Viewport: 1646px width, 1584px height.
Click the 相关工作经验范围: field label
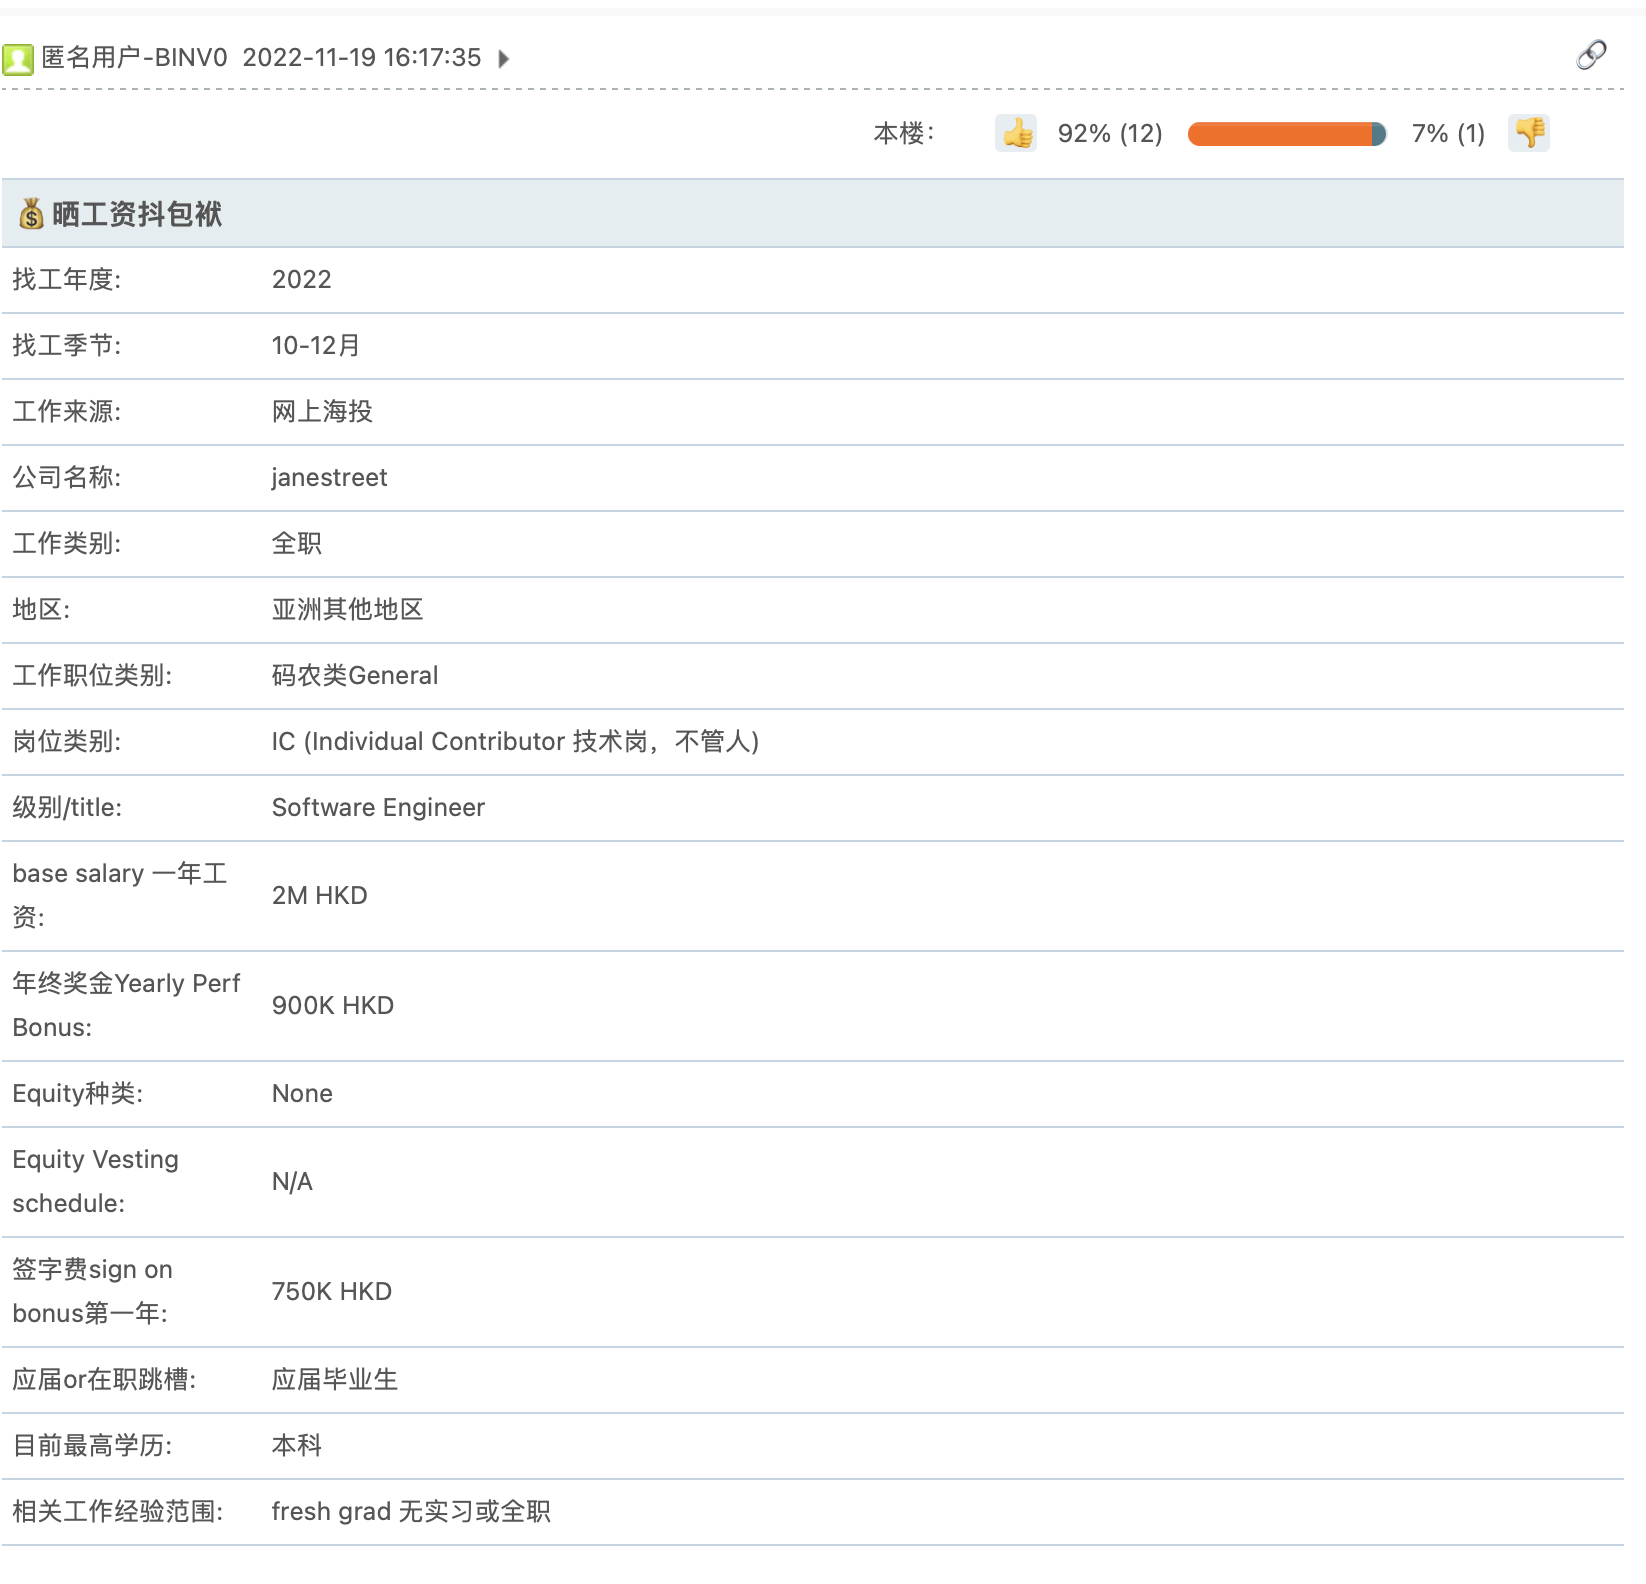tap(118, 1511)
